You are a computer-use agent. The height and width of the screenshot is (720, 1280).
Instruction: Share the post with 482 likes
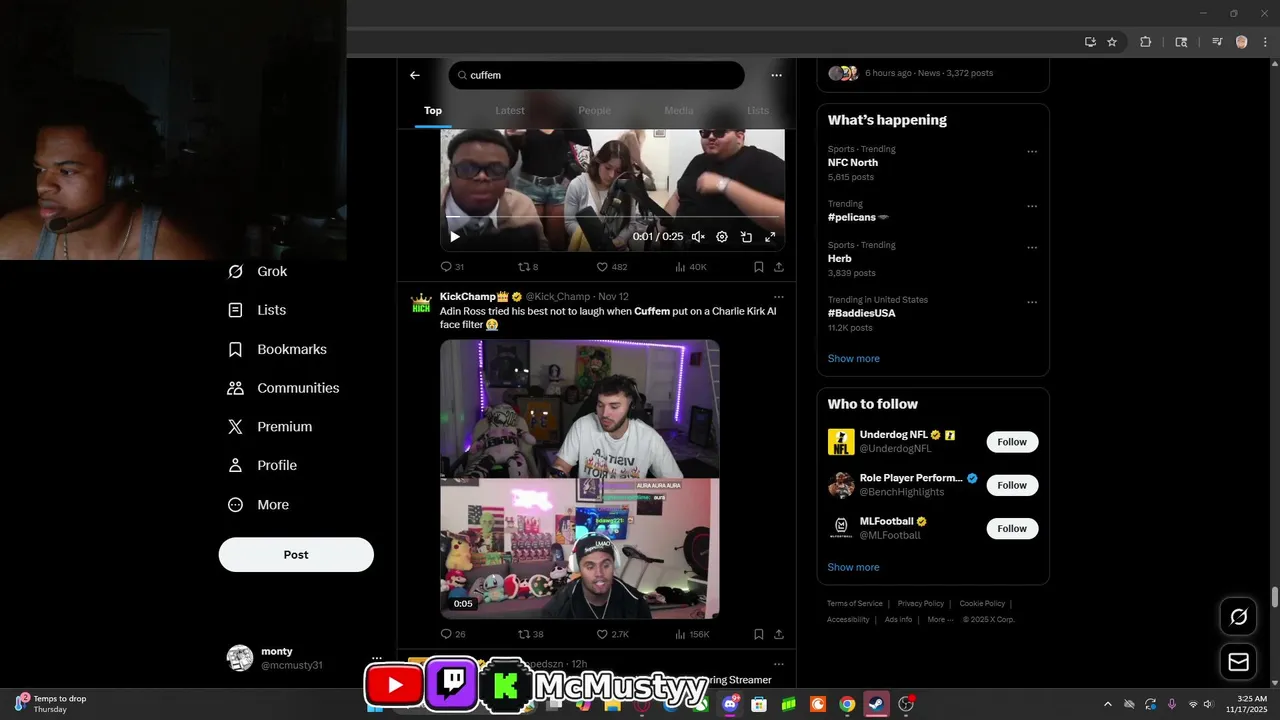point(779,267)
